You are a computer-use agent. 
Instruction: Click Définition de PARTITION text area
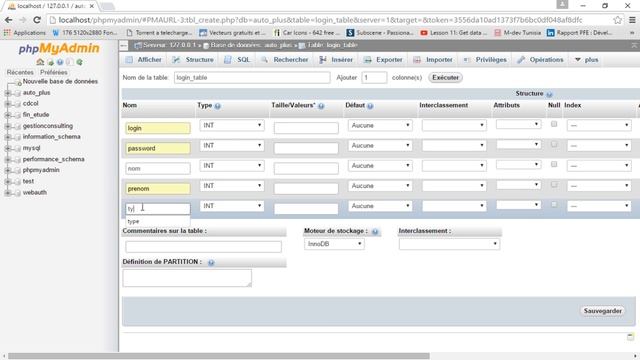point(187,278)
